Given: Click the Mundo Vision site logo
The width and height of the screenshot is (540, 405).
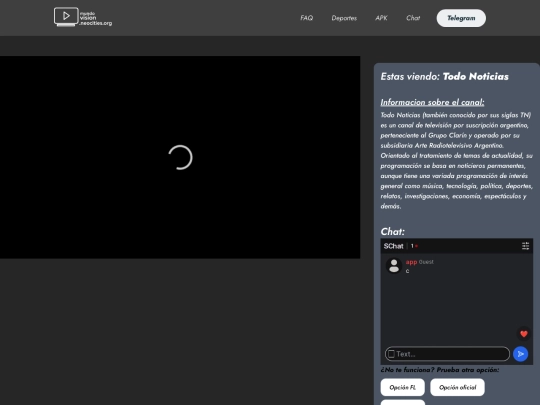Looking at the screenshot, I should [83, 17].
